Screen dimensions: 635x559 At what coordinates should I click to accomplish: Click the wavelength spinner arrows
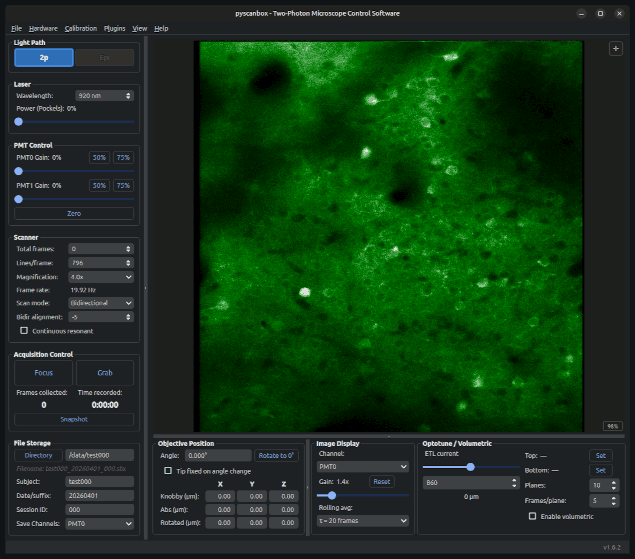pyautogui.click(x=129, y=95)
